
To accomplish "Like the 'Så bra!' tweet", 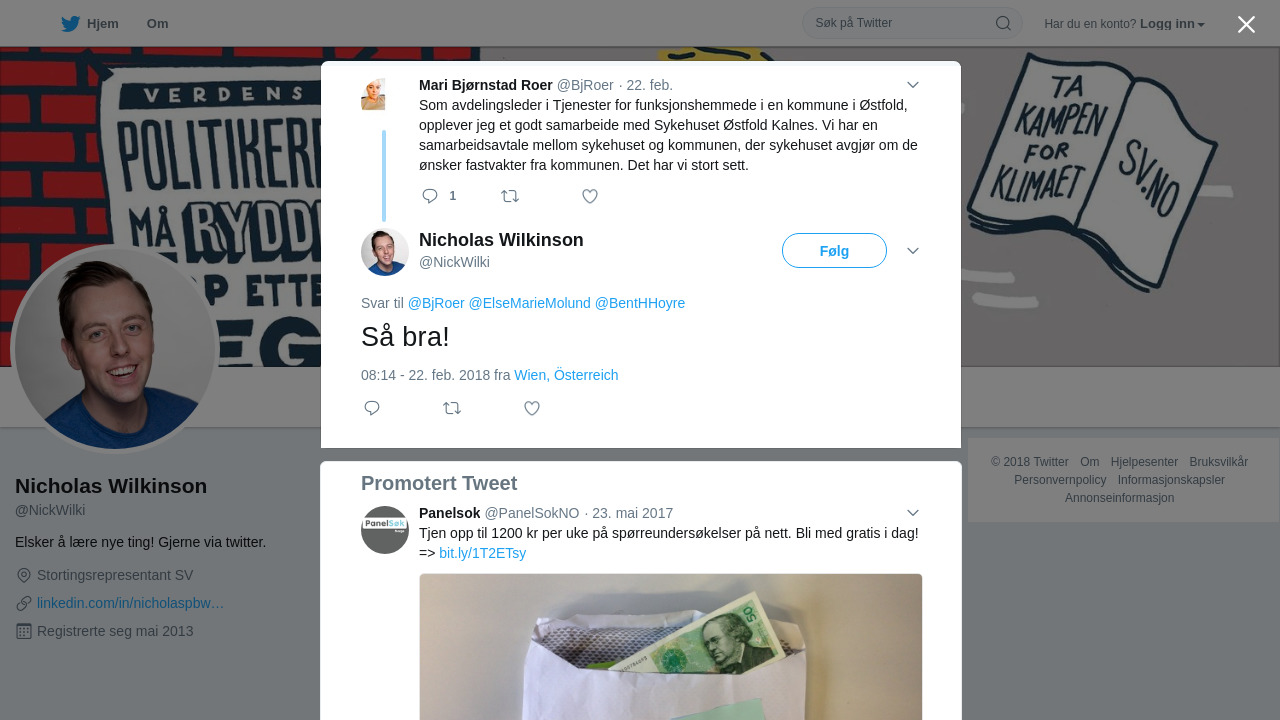I will point(532,408).
